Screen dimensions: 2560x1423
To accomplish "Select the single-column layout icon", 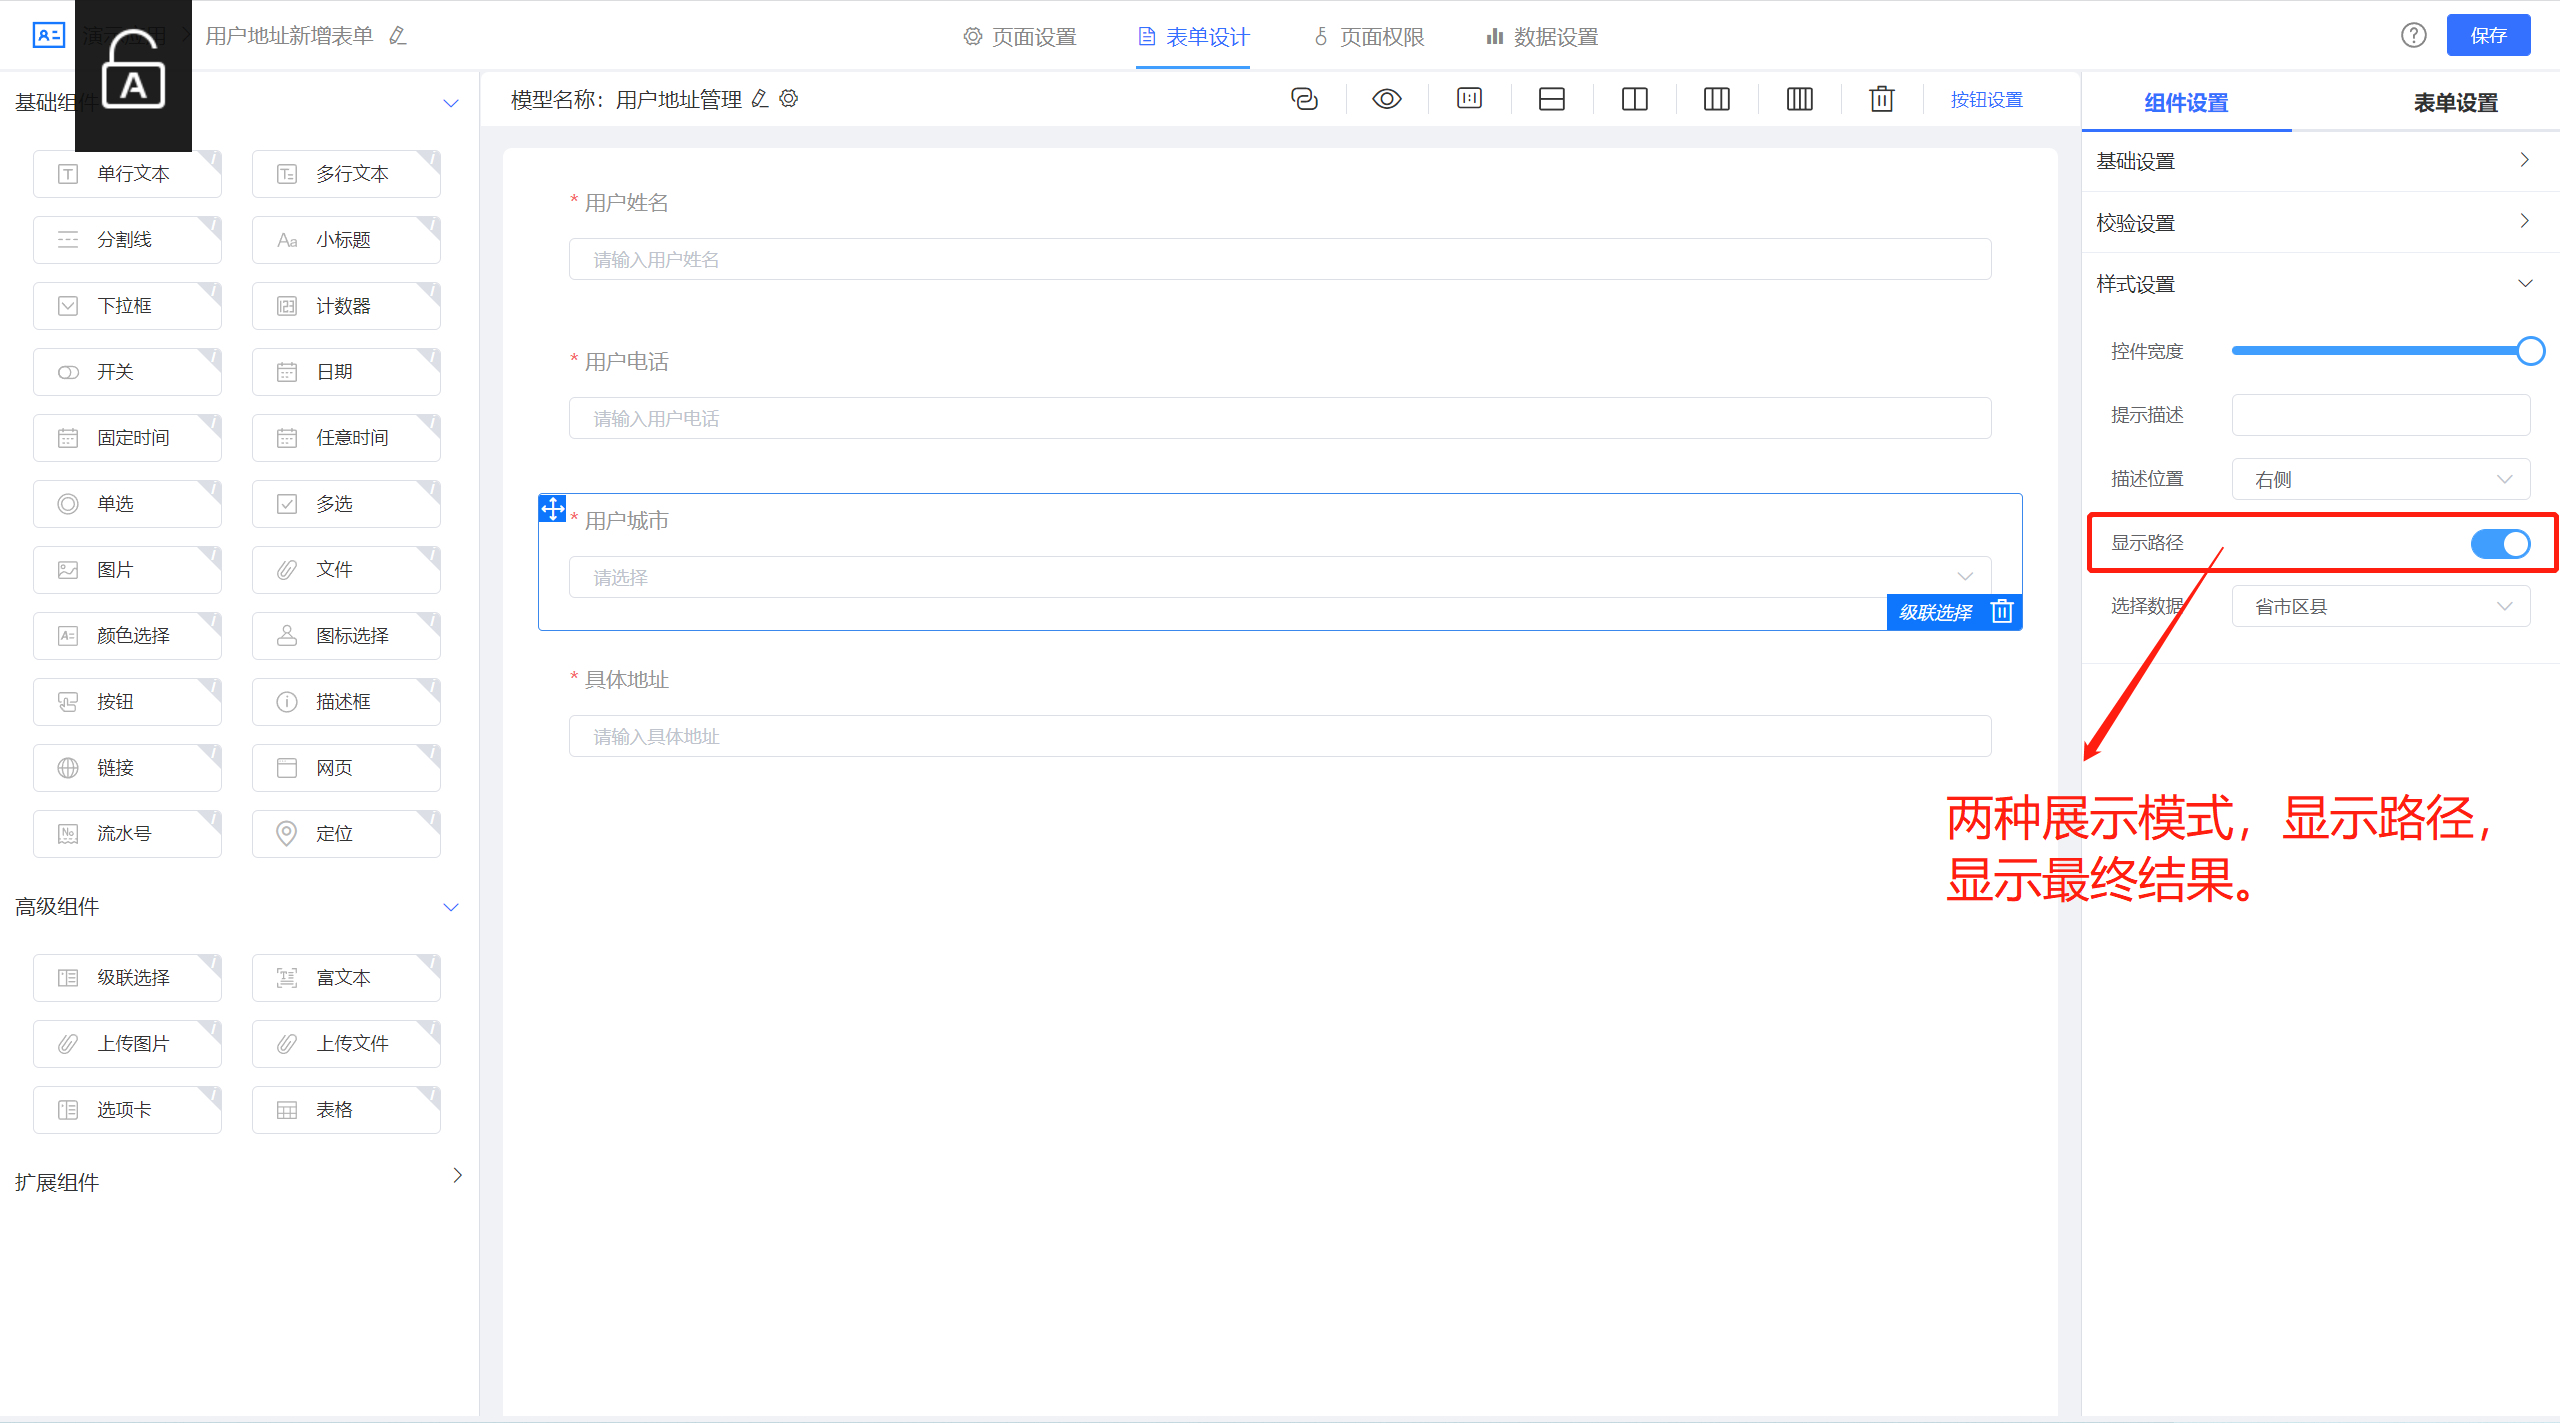I will tap(1552, 99).
